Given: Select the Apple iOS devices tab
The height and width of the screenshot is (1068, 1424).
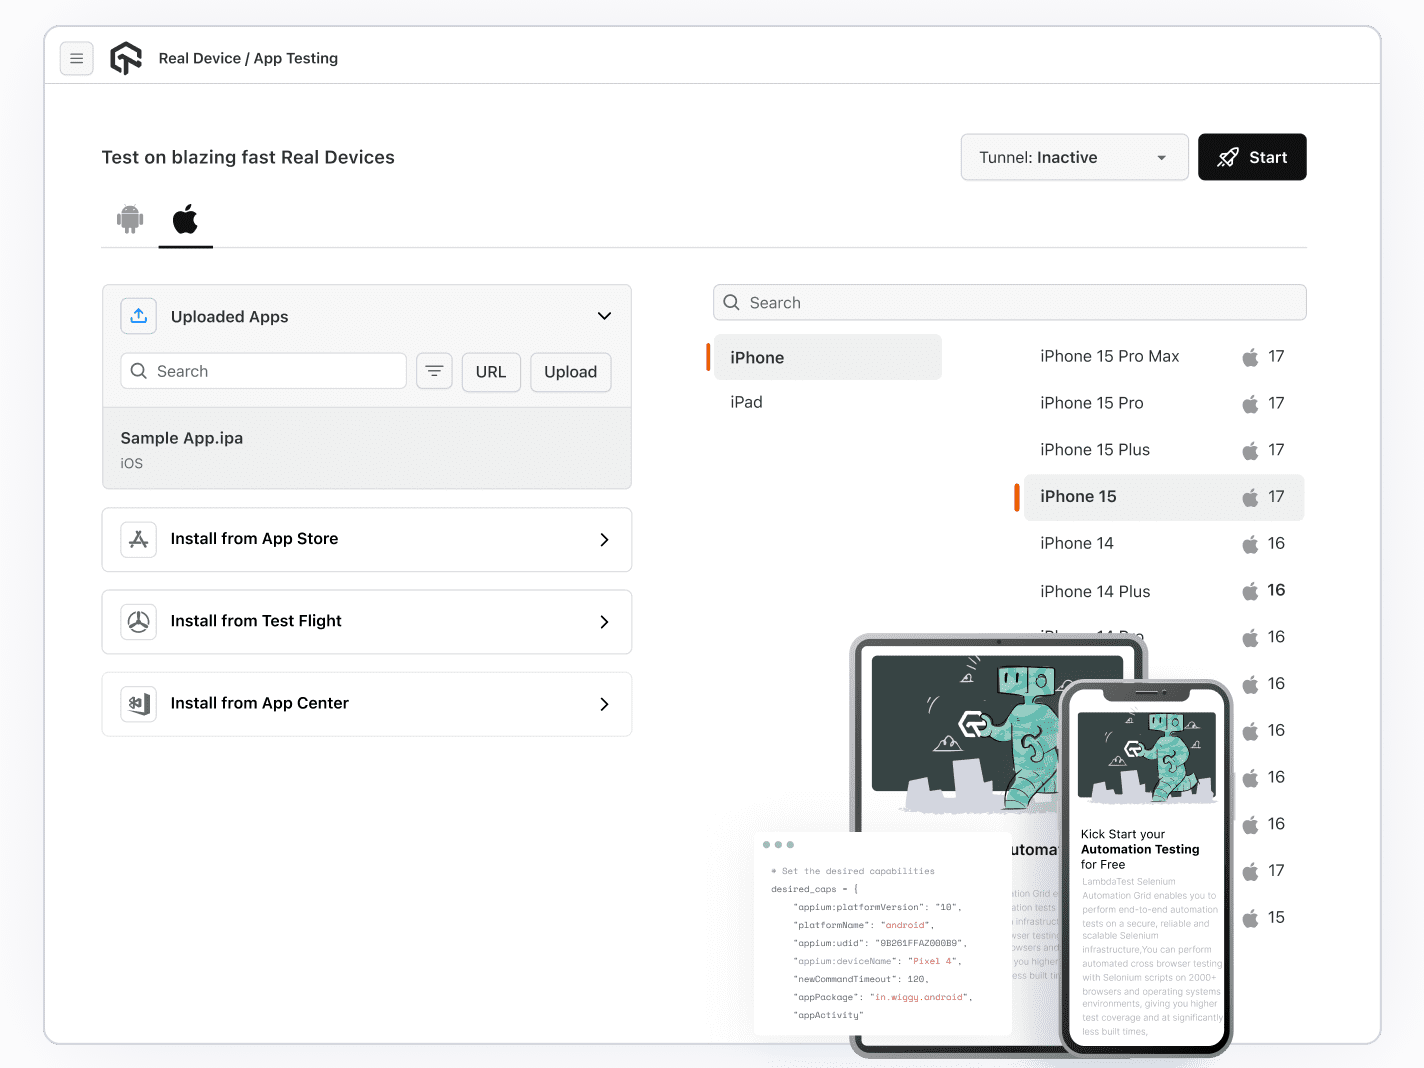Looking at the screenshot, I should (185, 219).
